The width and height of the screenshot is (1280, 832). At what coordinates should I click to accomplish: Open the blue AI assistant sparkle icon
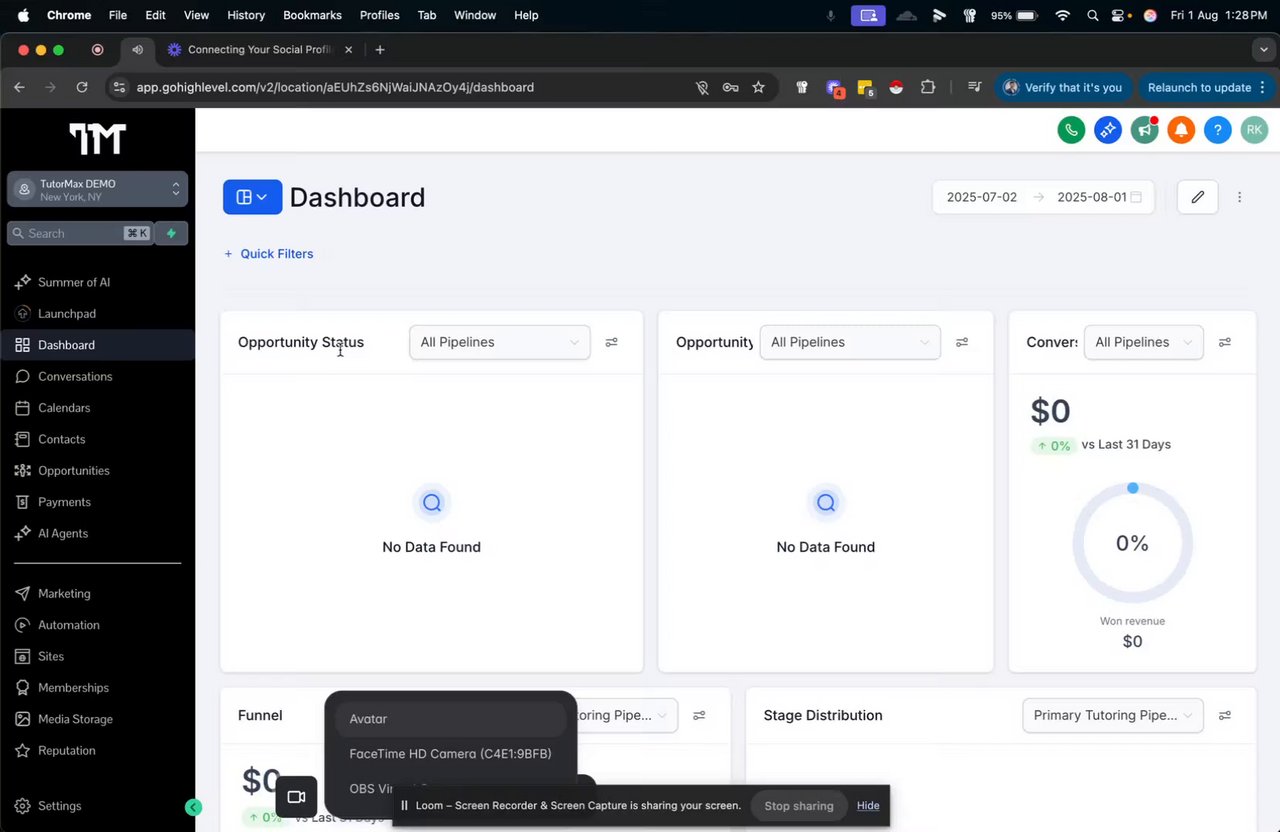click(x=1108, y=130)
